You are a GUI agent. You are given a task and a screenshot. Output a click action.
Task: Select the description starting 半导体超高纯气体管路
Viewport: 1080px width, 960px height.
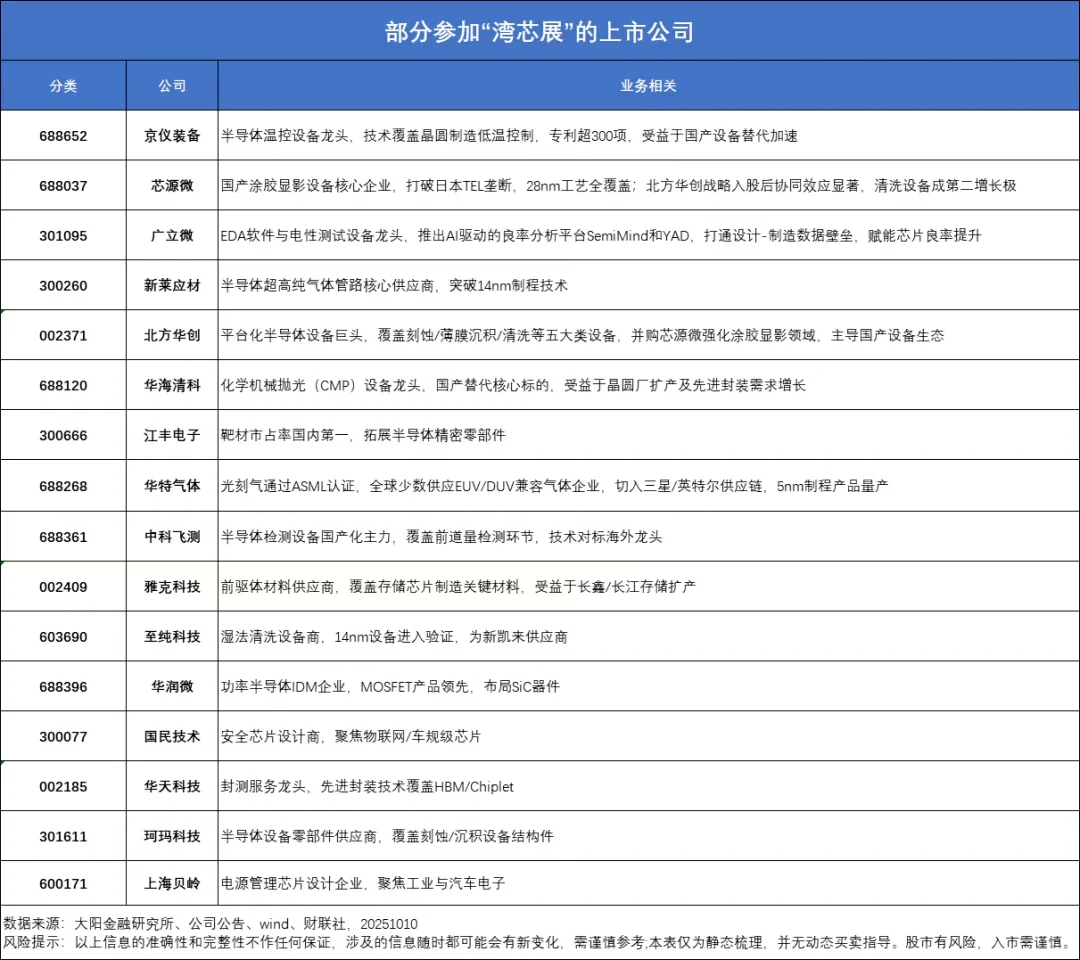394,286
